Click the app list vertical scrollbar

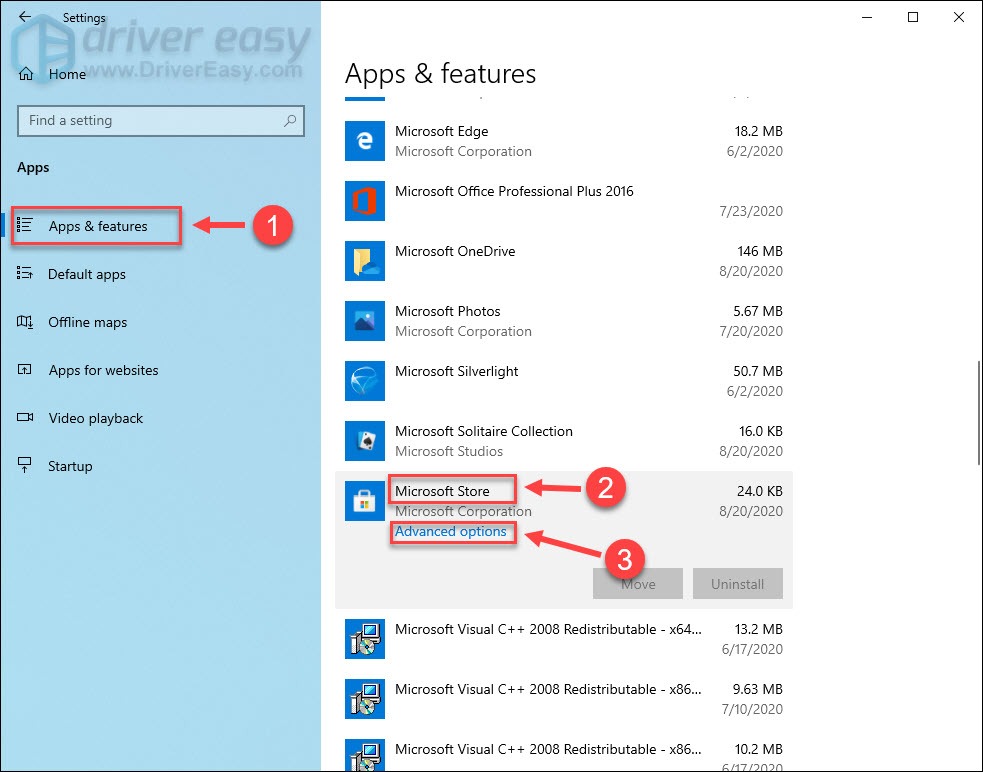click(x=979, y=412)
